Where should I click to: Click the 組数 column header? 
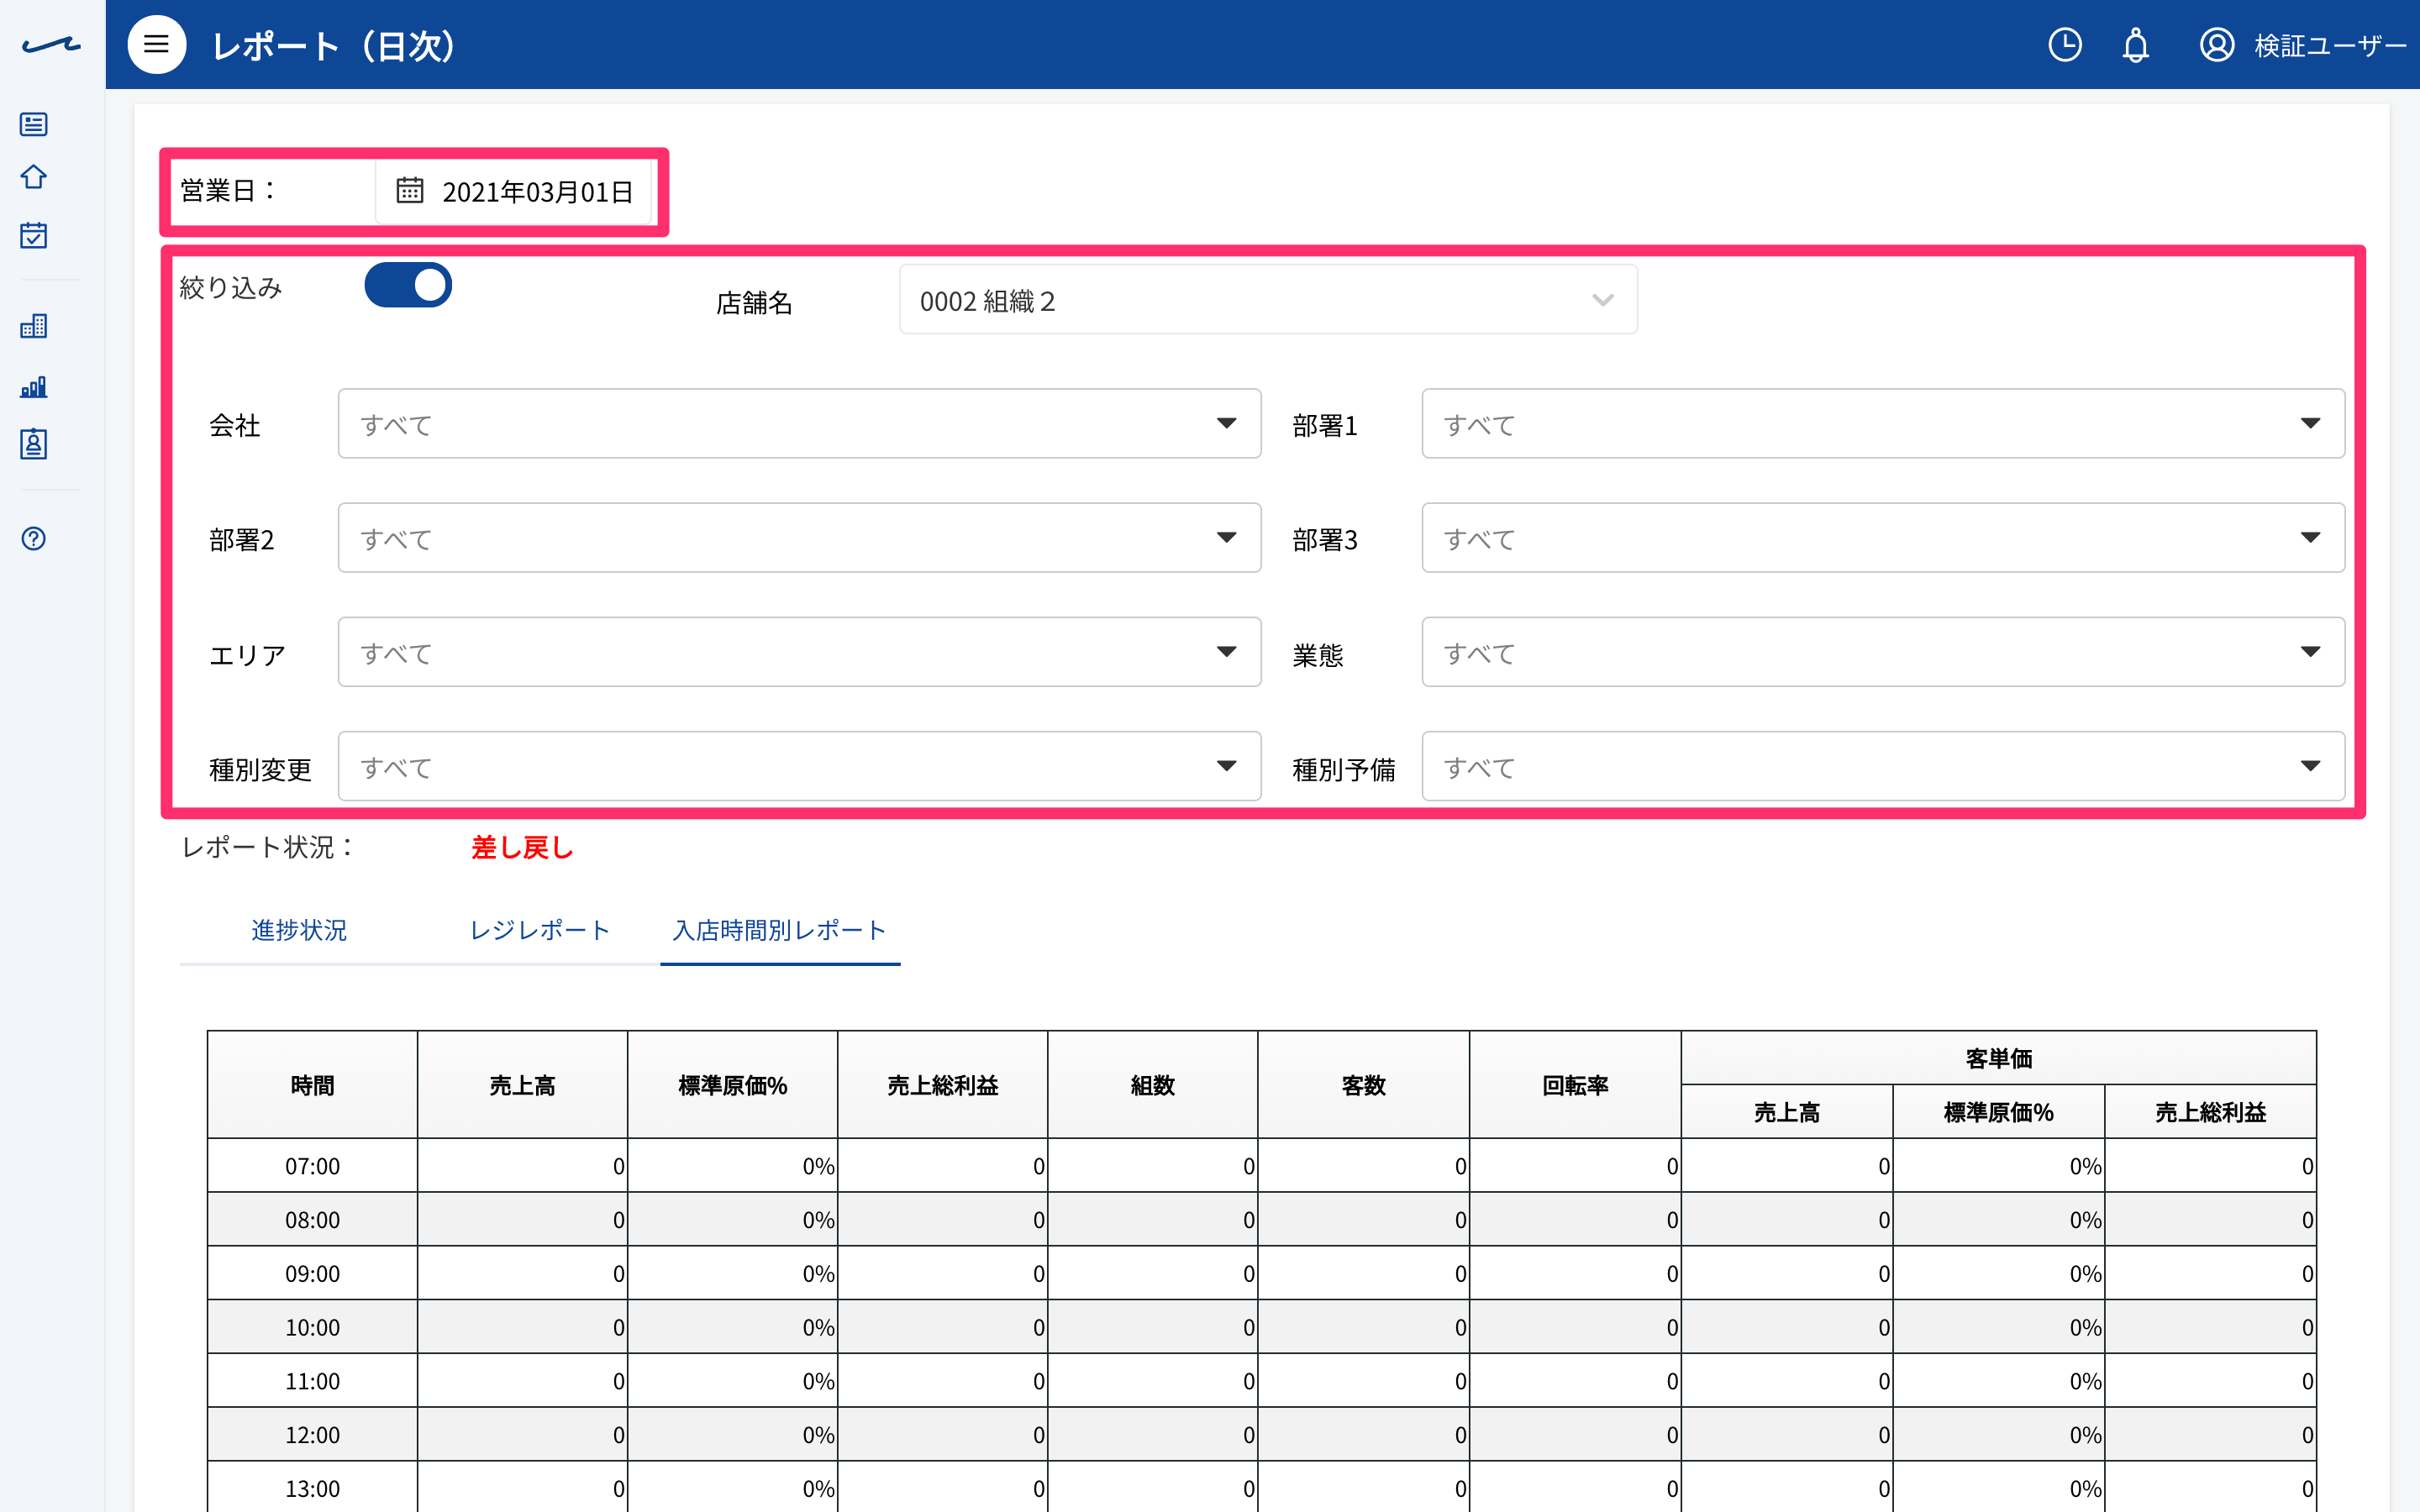click(1152, 1085)
